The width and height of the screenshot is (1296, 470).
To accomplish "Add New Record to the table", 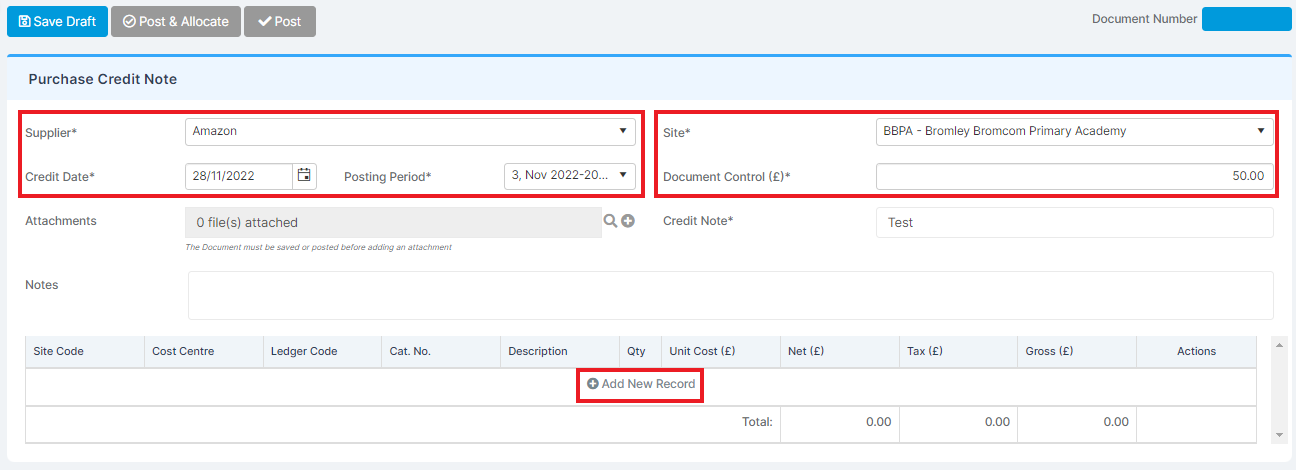I will point(640,384).
